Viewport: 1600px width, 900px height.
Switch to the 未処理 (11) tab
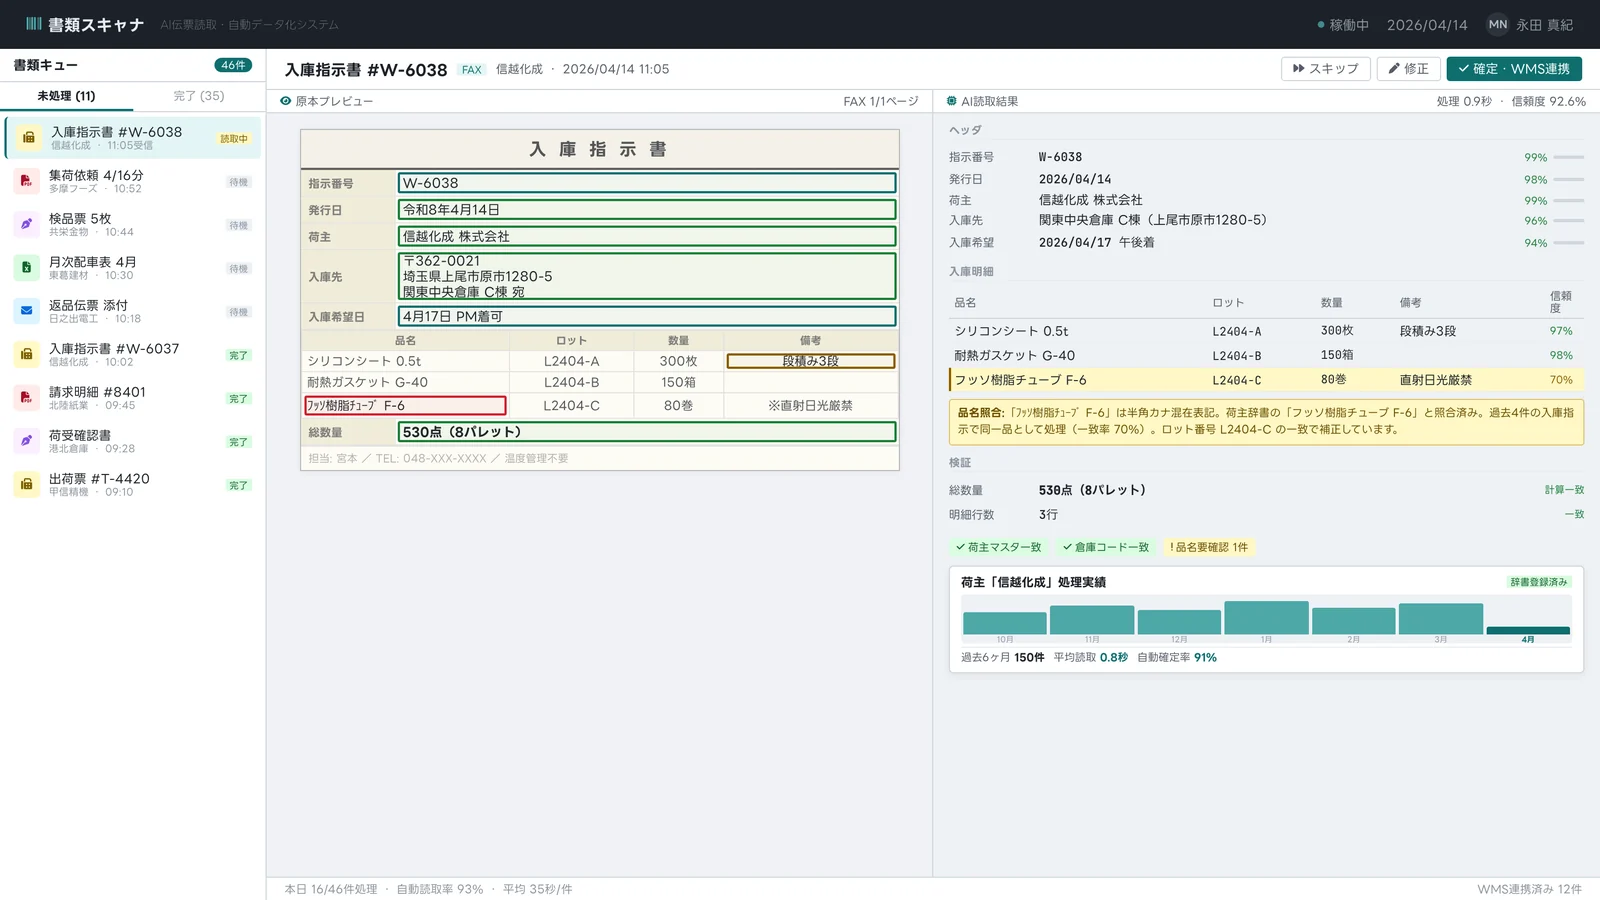[66, 96]
